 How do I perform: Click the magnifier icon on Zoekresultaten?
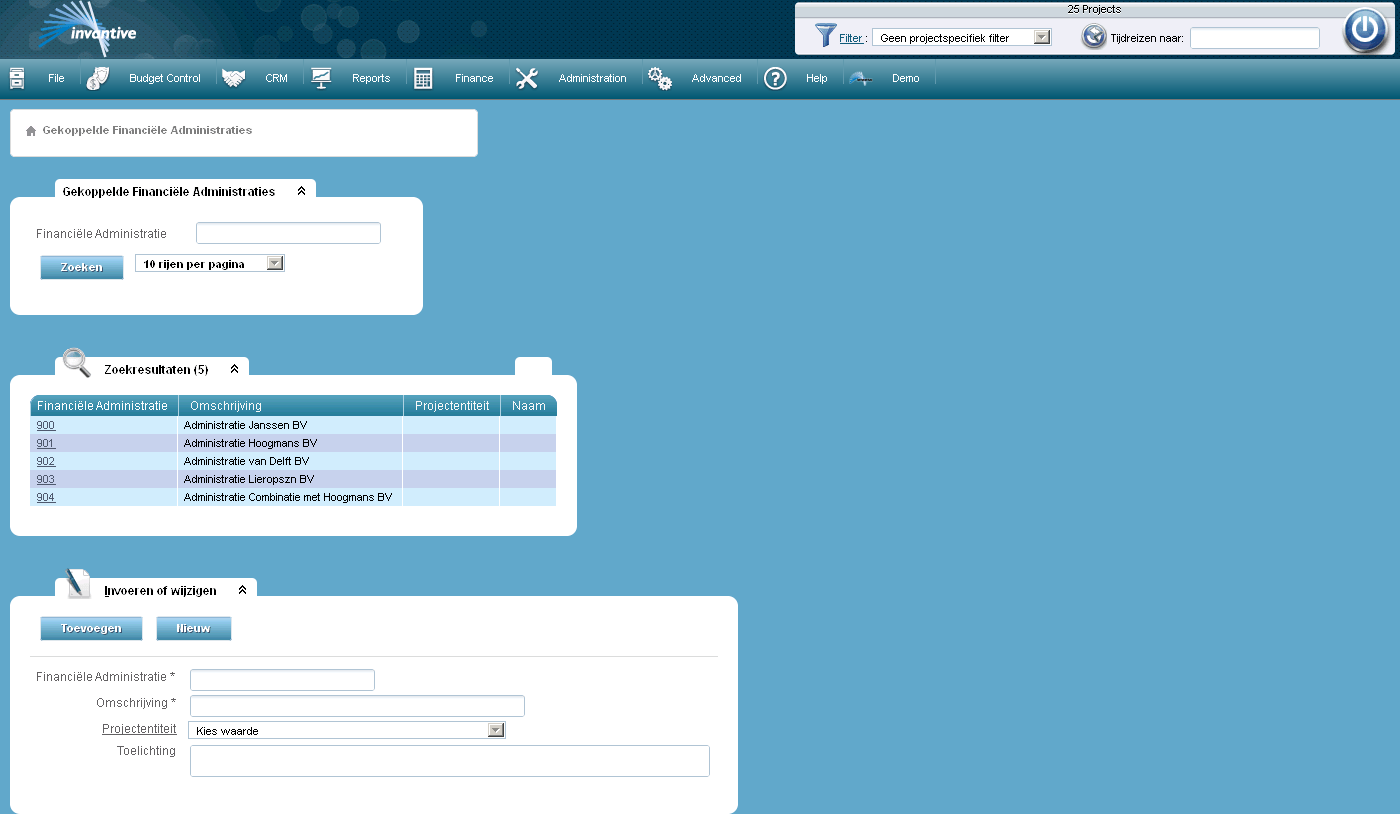coord(77,362)
